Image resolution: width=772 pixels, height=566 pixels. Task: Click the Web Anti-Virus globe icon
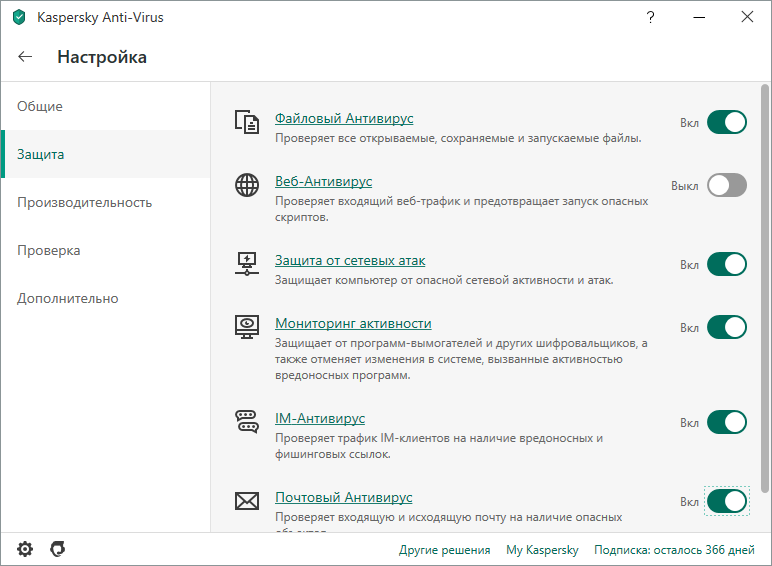coord(246,186)
